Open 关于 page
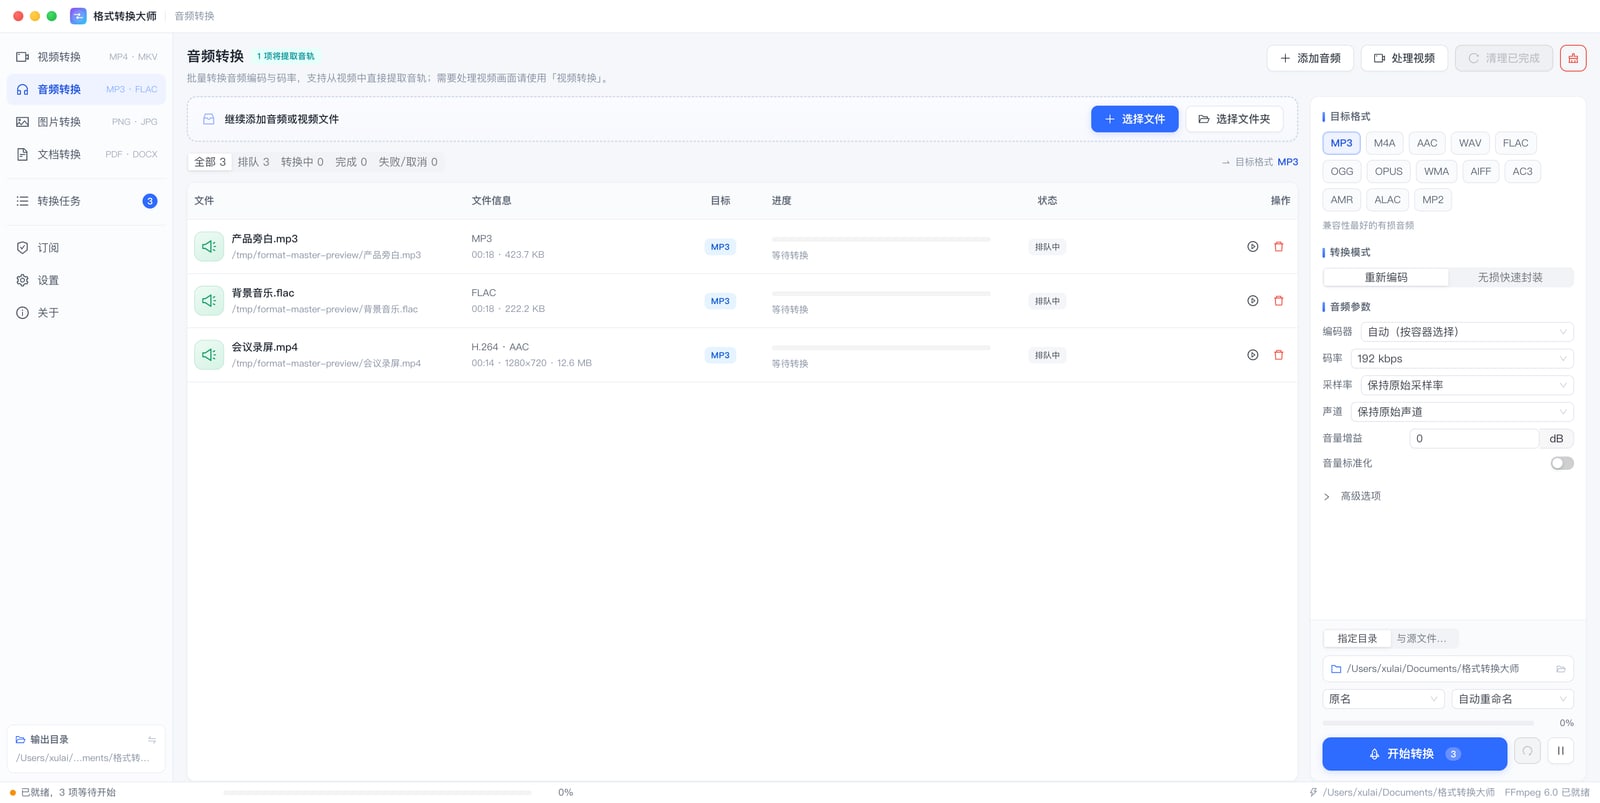The height and width of the screenshot is (803, 1600). pos(86,313)
